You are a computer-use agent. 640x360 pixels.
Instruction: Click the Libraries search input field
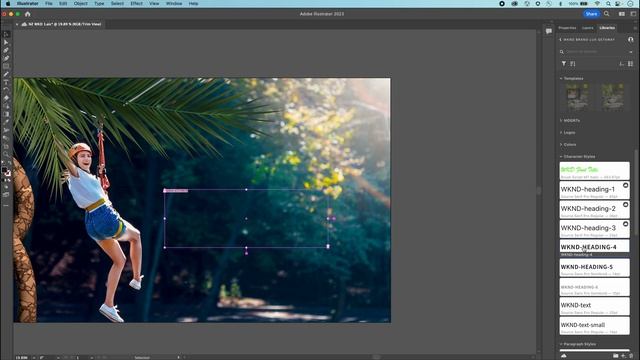(x=597, y=52)
